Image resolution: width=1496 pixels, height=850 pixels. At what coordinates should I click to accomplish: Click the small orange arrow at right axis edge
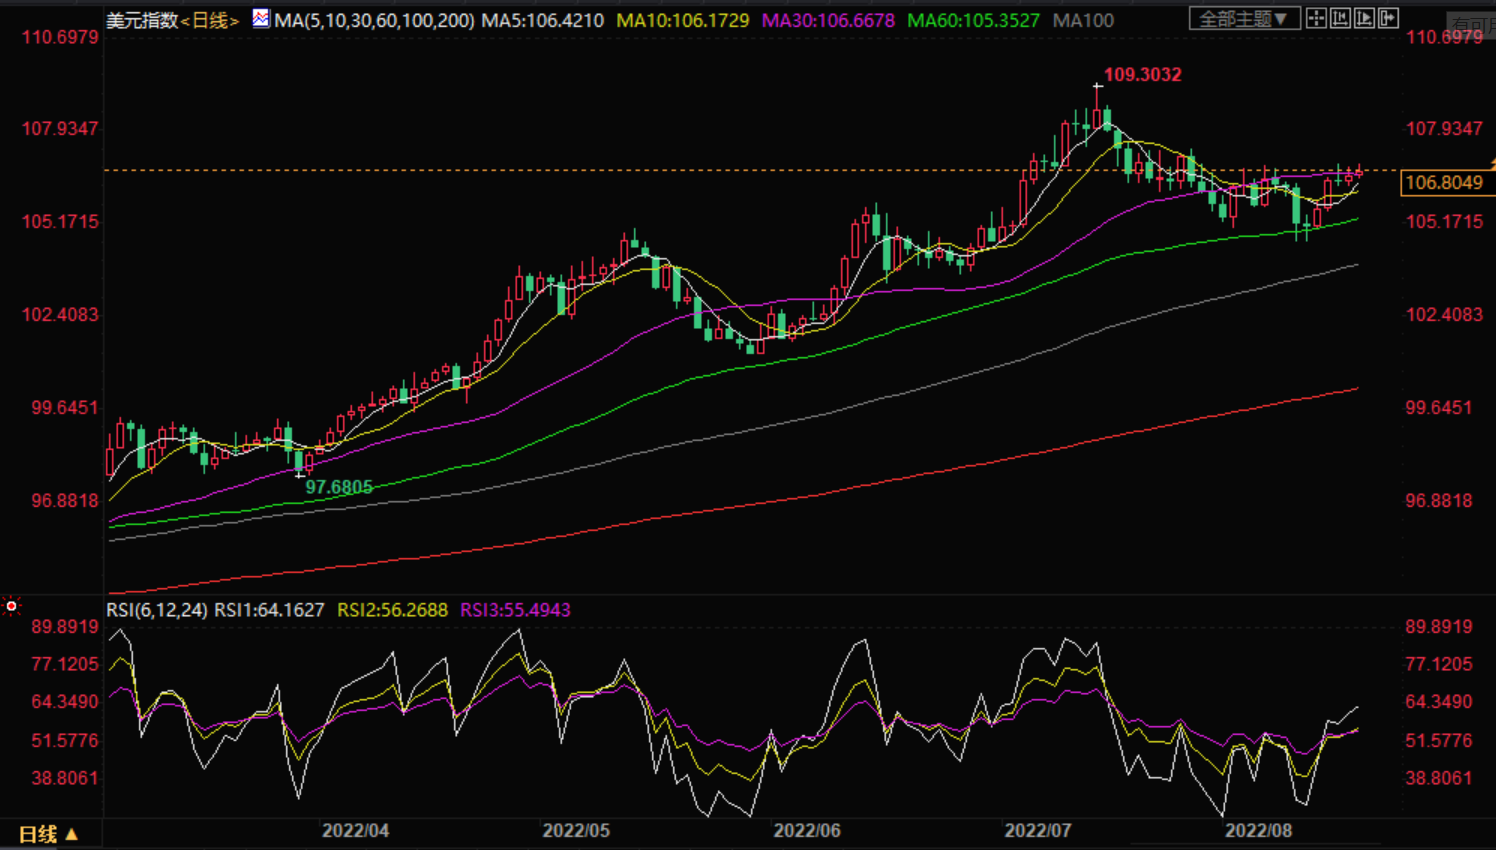(x=1491, y=163)
